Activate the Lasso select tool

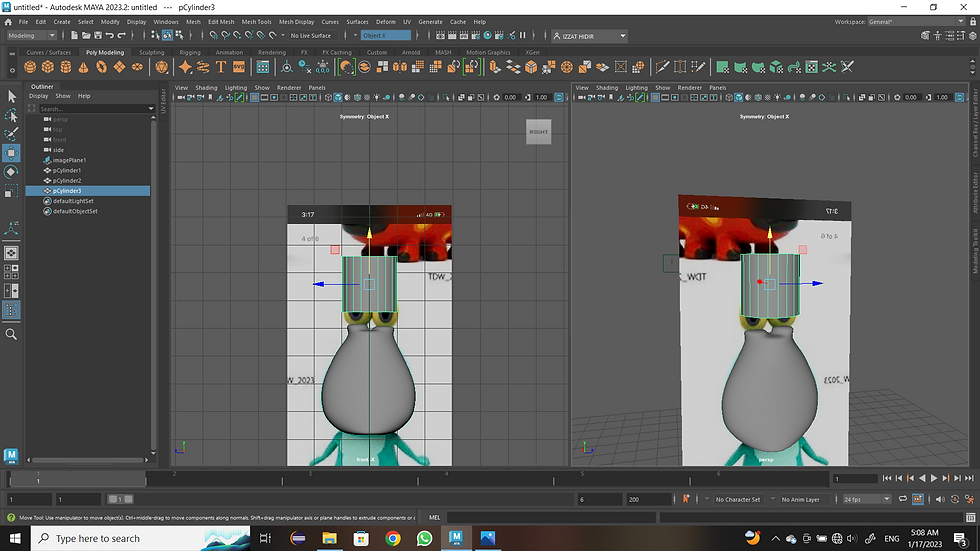click(x=11, y=115)
